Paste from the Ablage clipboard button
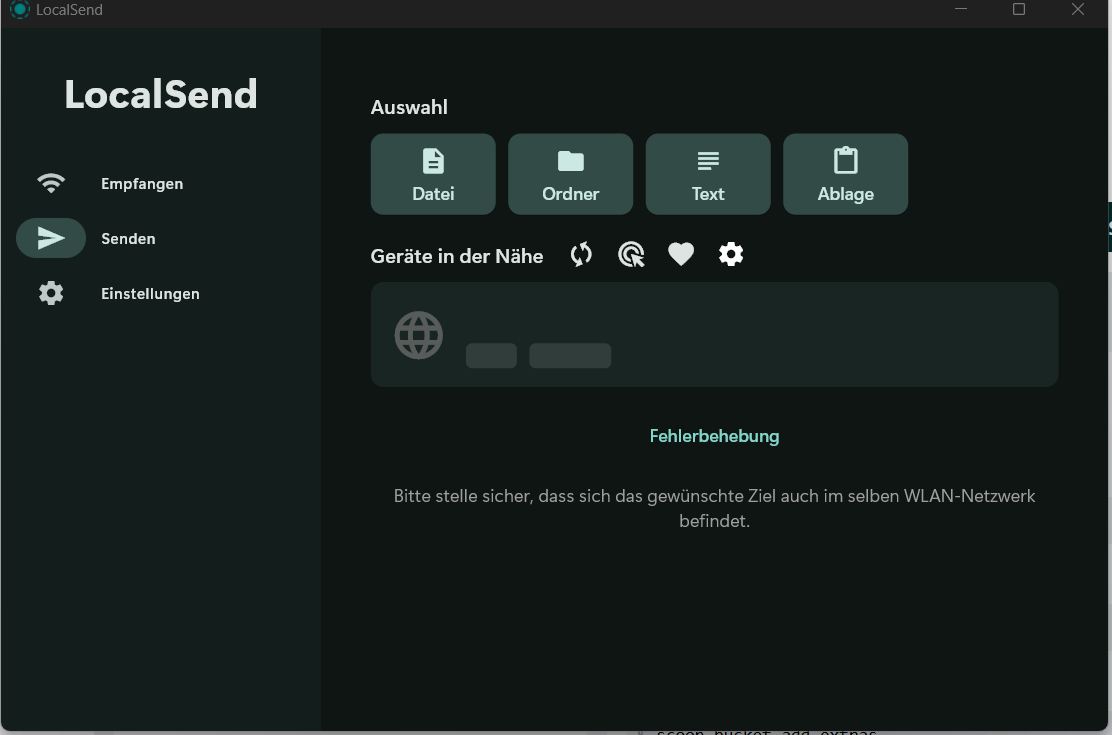1112x735 pixels. [x=845, y=174]
